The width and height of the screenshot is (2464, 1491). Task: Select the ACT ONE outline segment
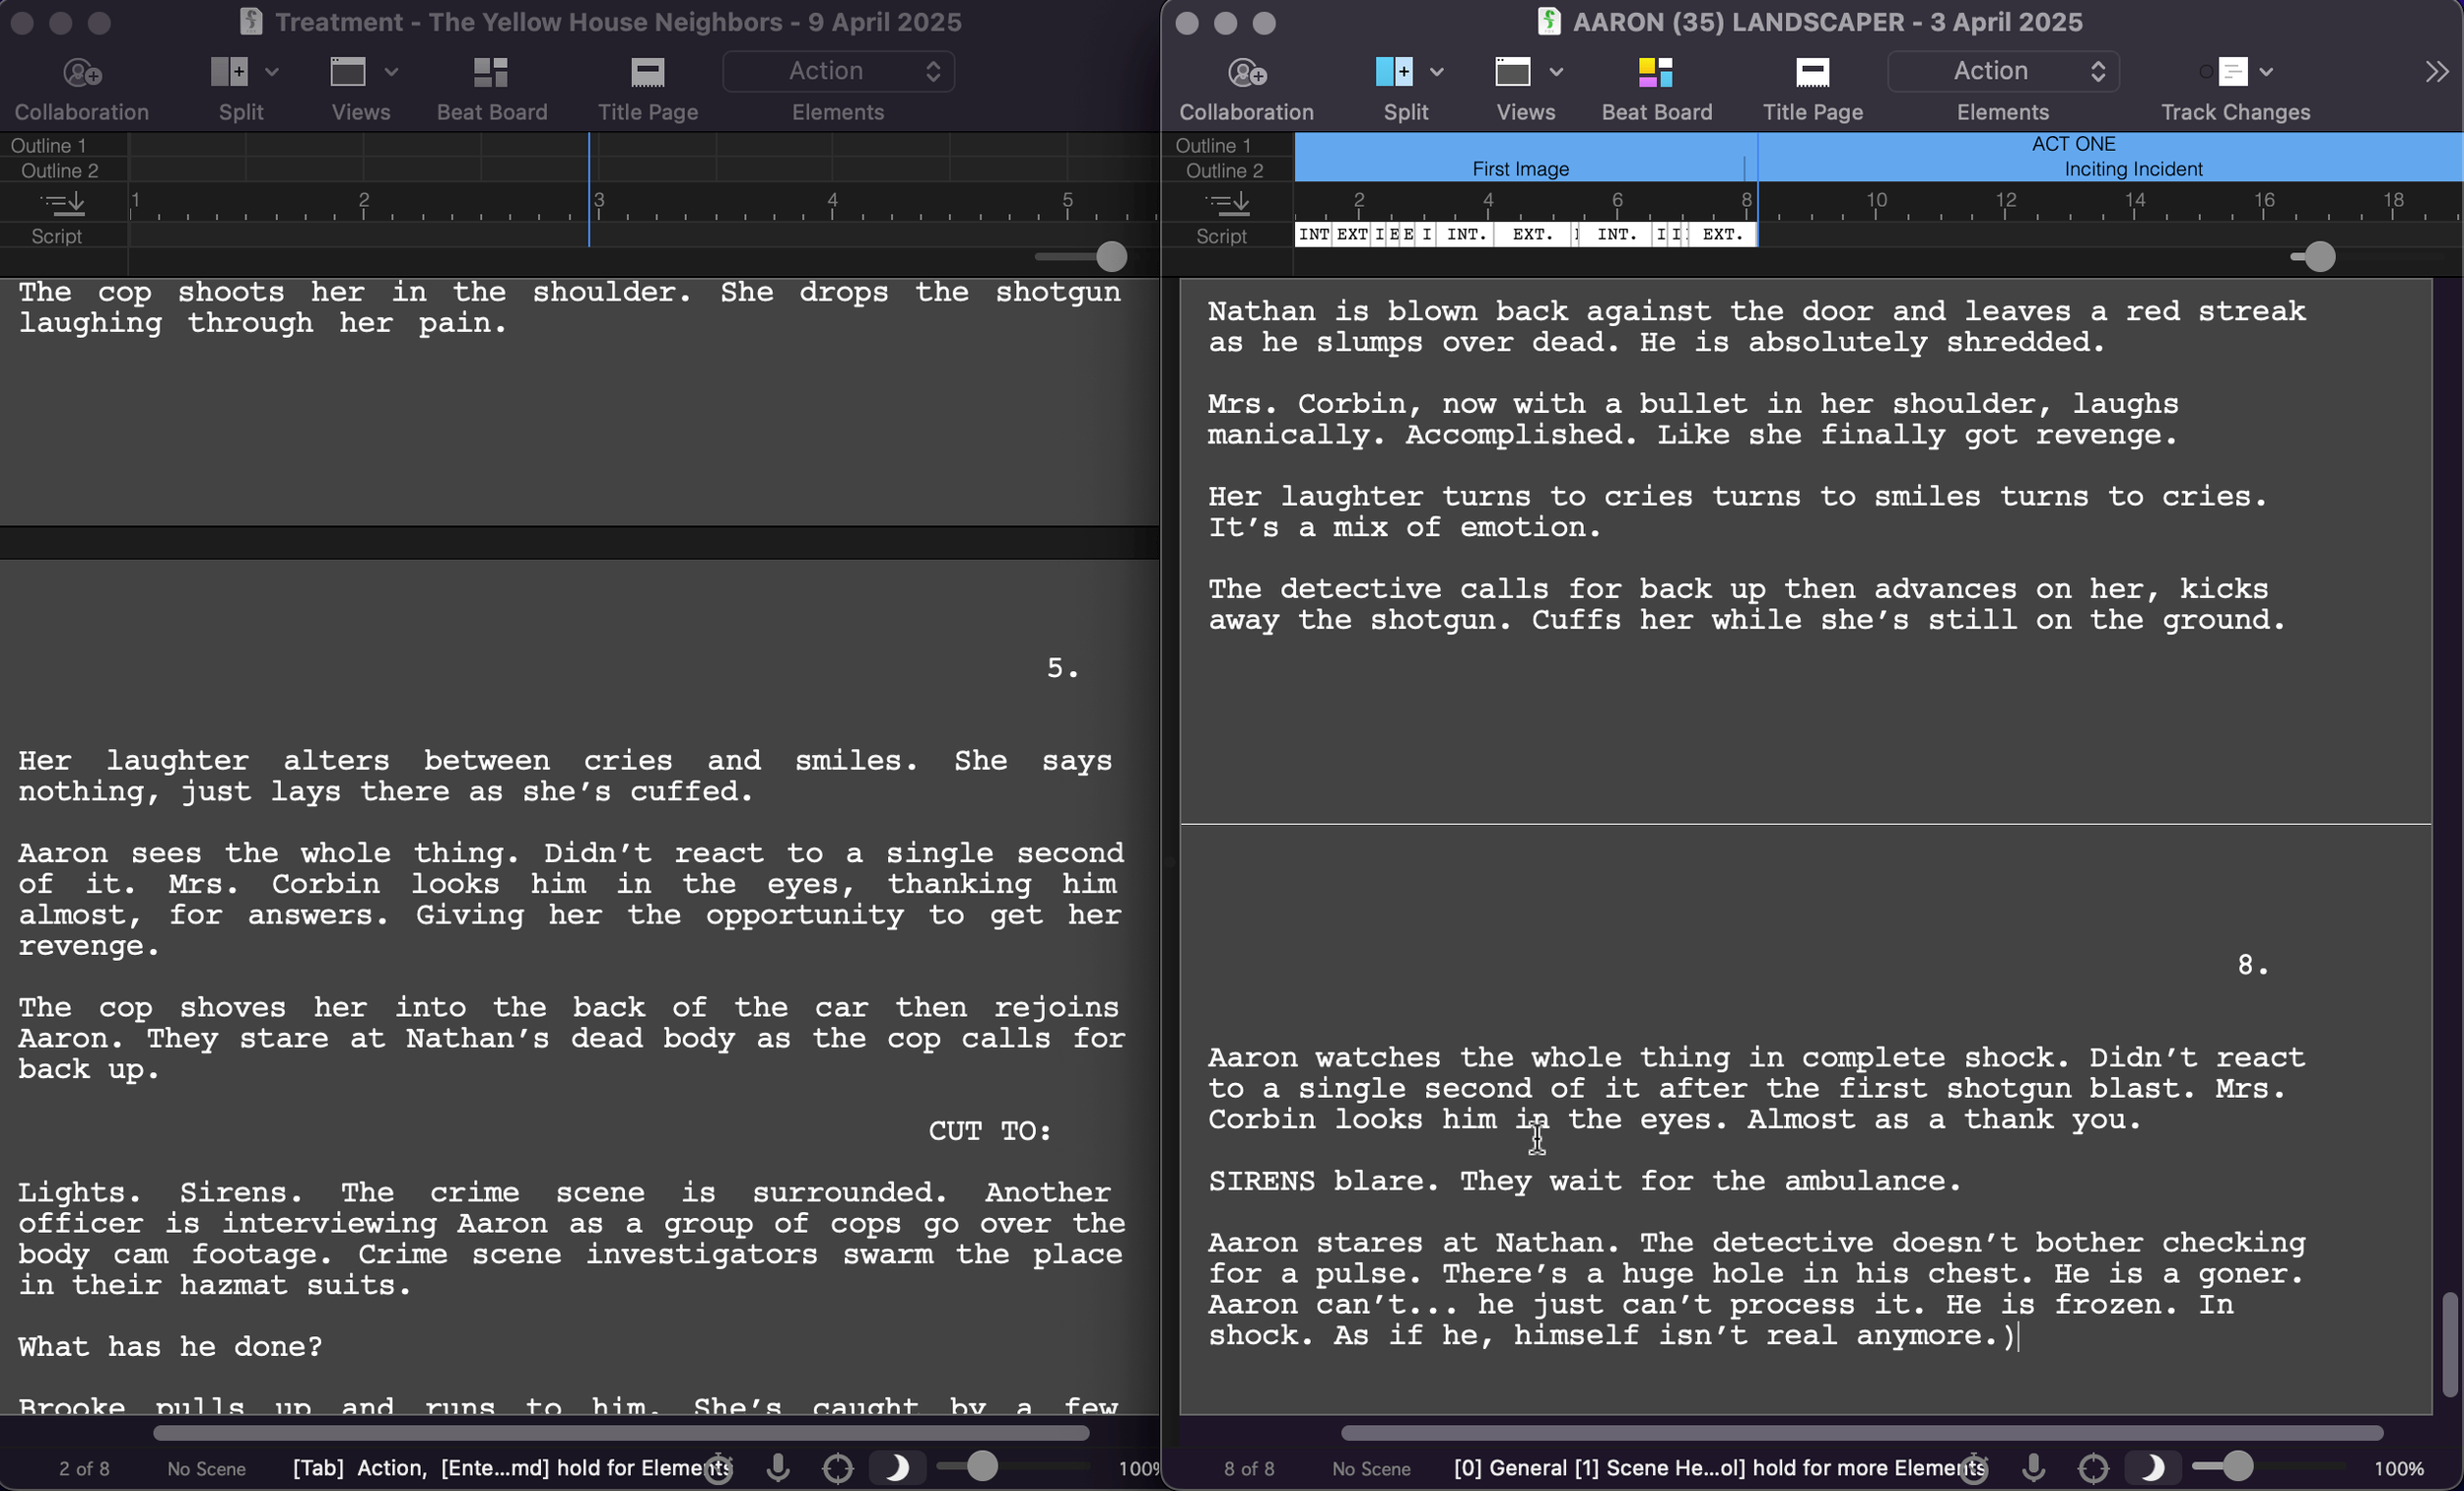click(2073, 144)
